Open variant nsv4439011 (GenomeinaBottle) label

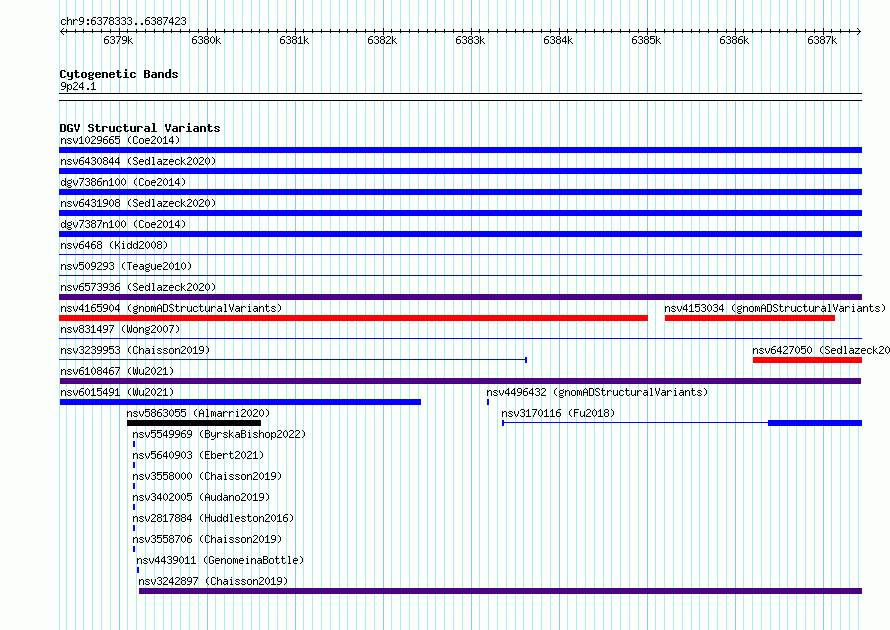click(220, 560)
